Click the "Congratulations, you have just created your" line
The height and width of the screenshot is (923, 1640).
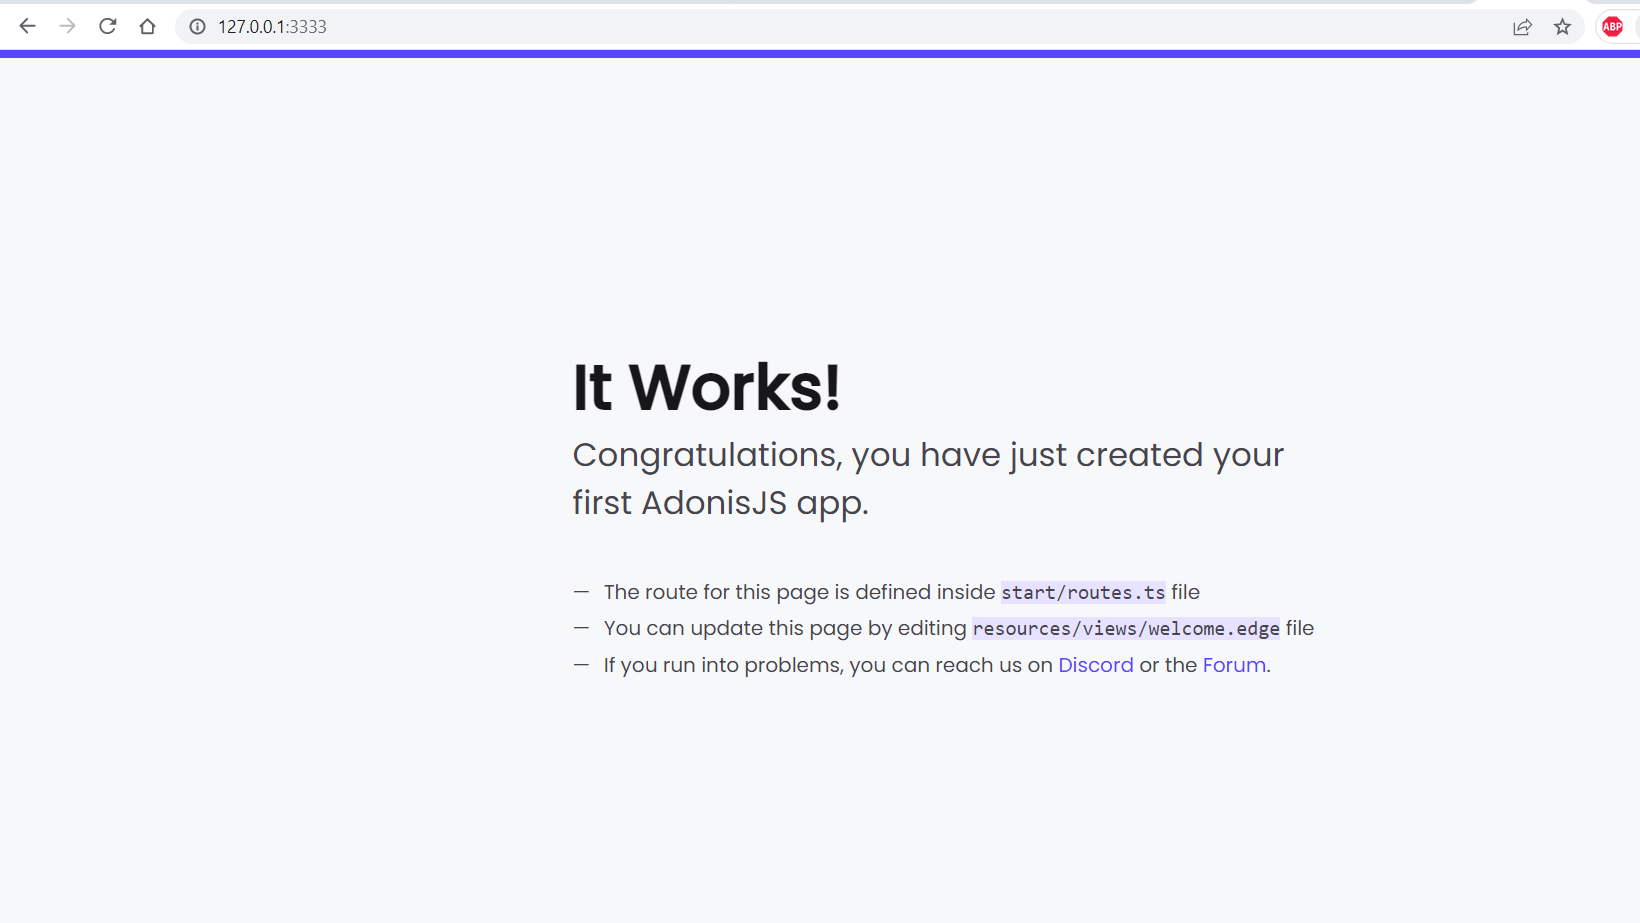(x=928, y=455)
